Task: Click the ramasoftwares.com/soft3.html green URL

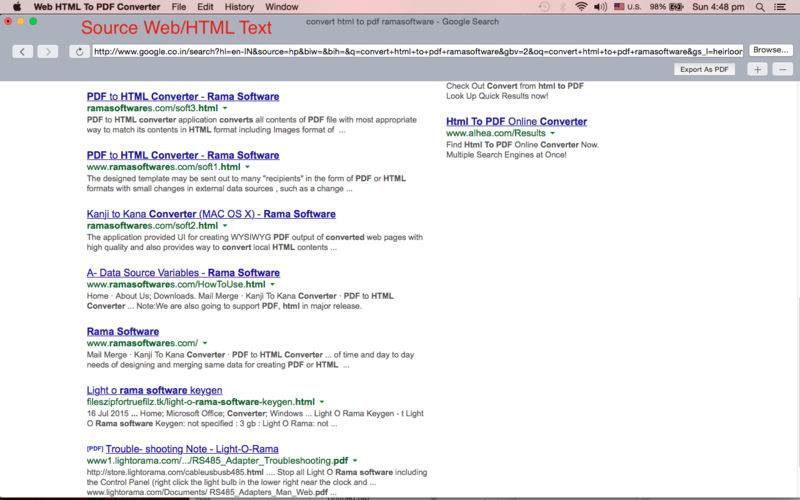Action: coord(152,108)
